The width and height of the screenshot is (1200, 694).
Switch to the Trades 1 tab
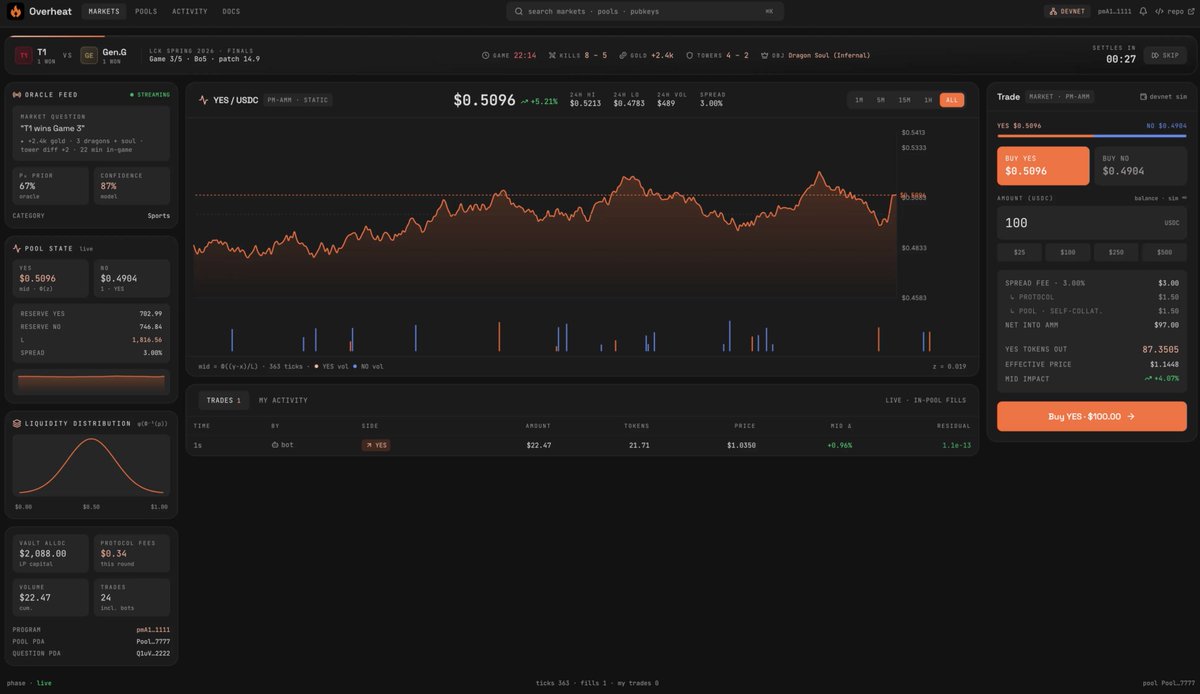(224, 400)
